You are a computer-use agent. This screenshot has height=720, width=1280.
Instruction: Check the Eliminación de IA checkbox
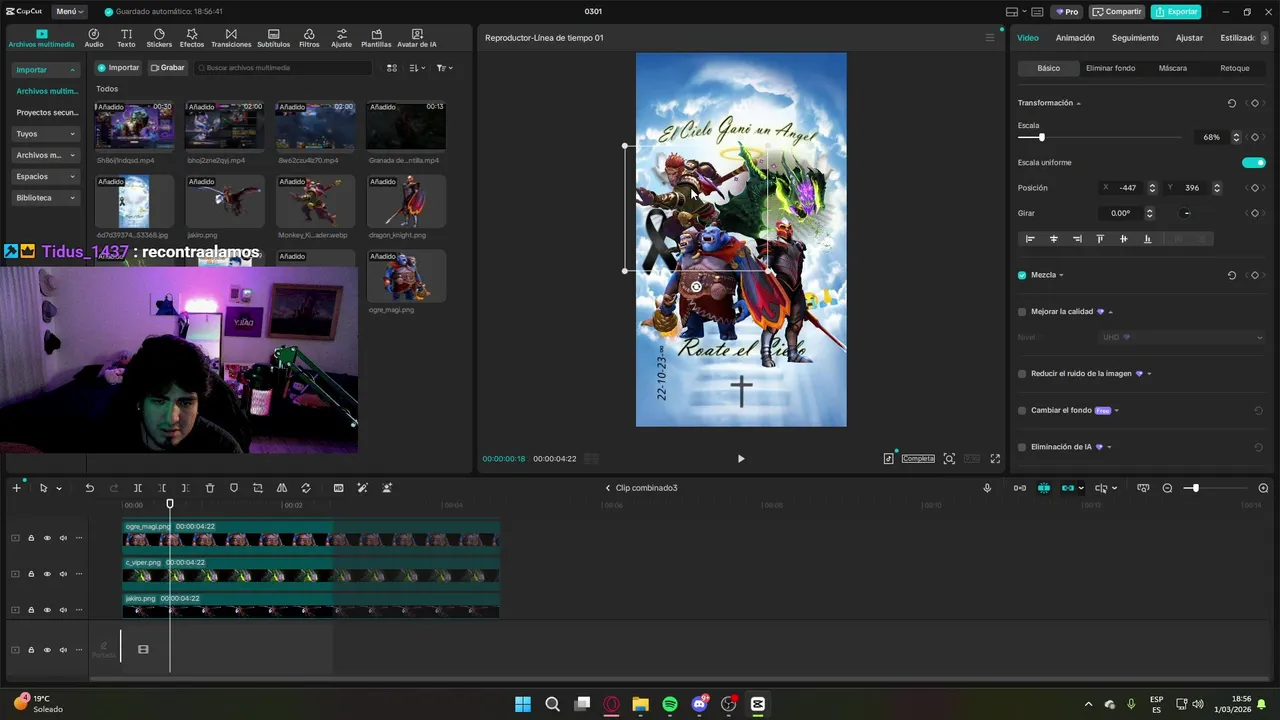(x=1022, y=447)
